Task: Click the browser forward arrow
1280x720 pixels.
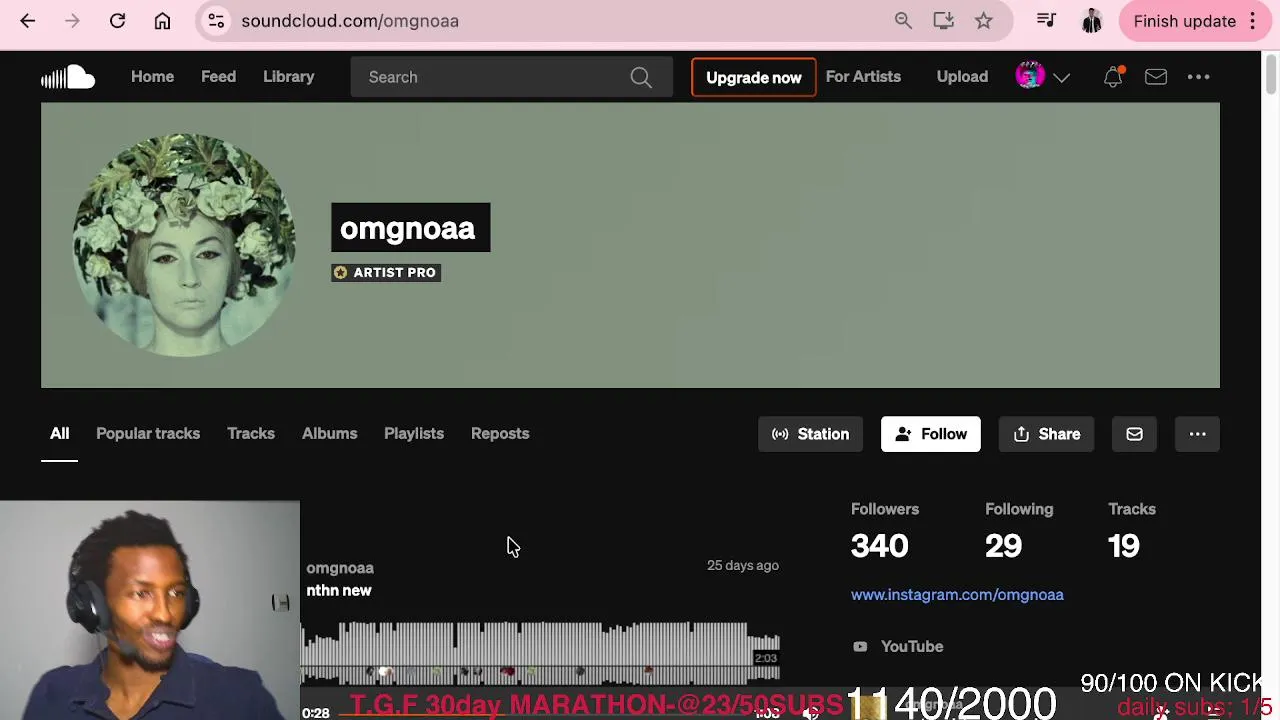Action: click(x=72, y=21)
